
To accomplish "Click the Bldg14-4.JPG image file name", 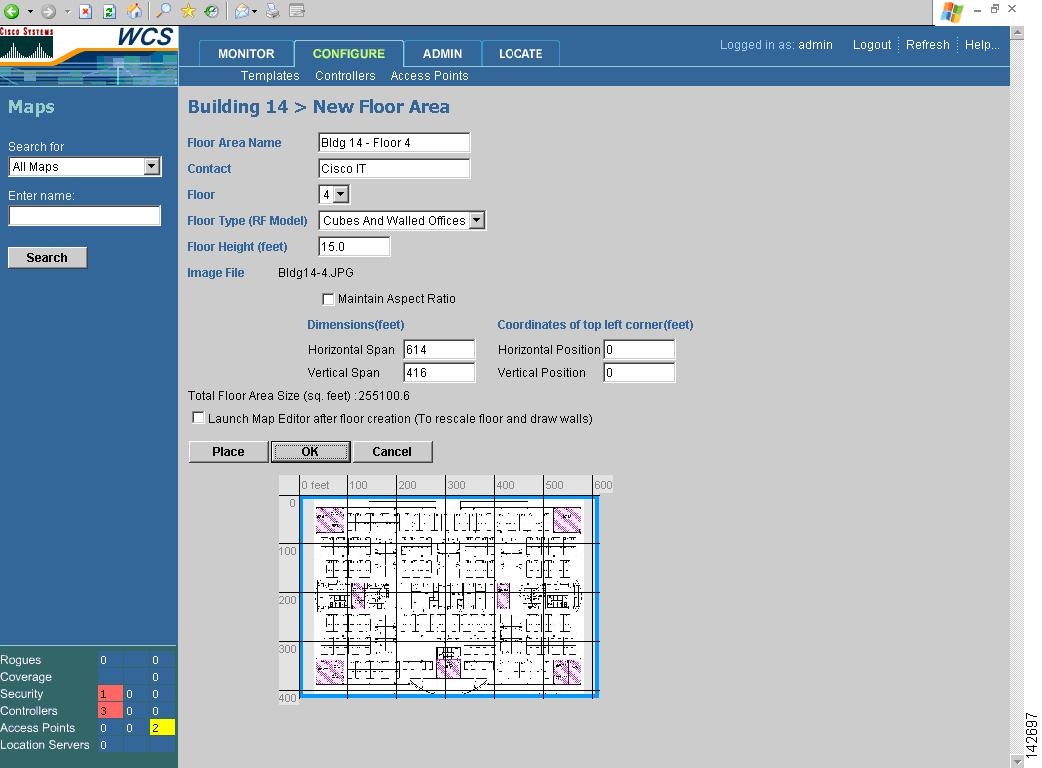I will point(316,273).
